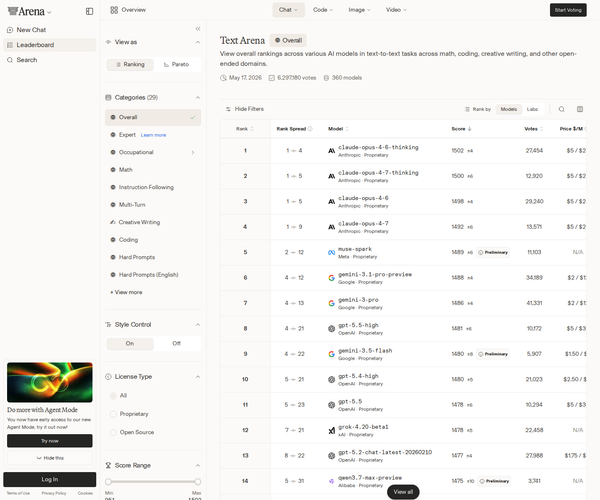Click the Log In button
Image resolution: width=600 pixels, height=500 pixels.
[x=50, y=479]
